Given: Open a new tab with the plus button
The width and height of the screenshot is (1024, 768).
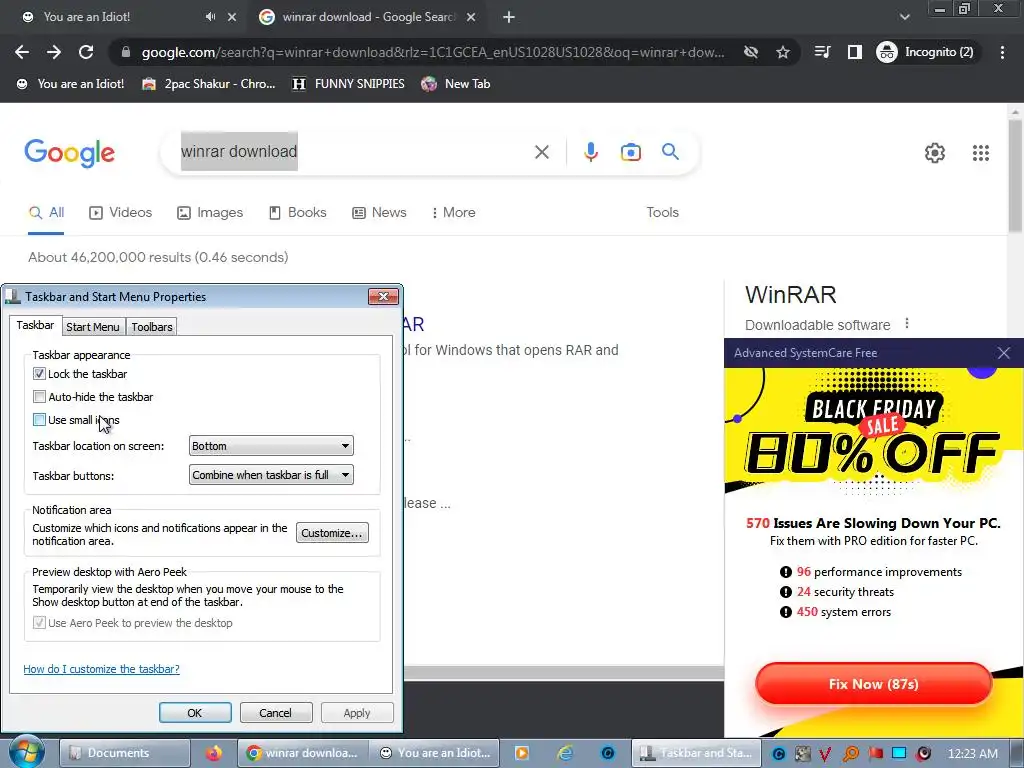Looking at the screenshot, I should pyautogui.click(x=509, y=17).
